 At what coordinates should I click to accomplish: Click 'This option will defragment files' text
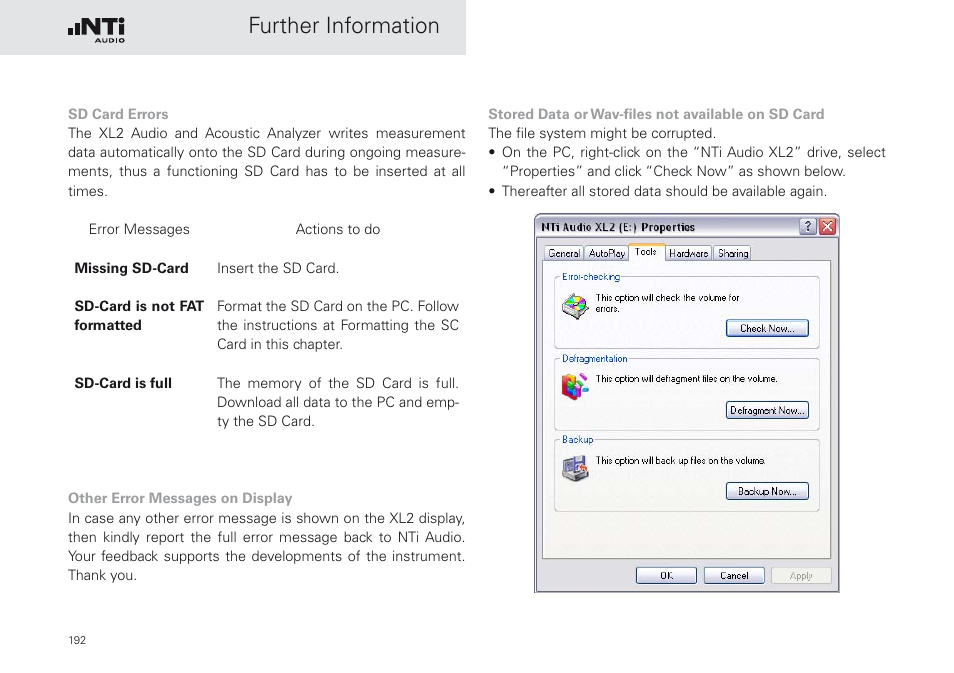click(686, 378)
